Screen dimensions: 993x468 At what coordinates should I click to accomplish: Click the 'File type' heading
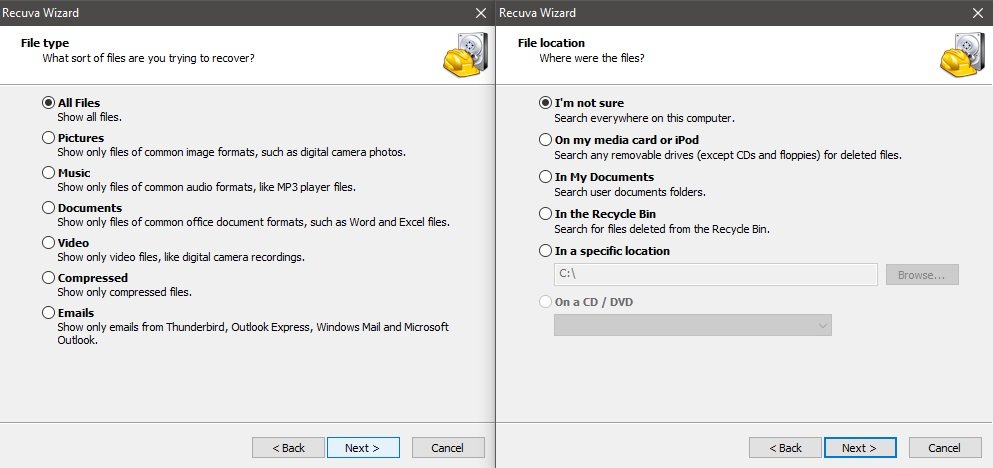[45, 43]
